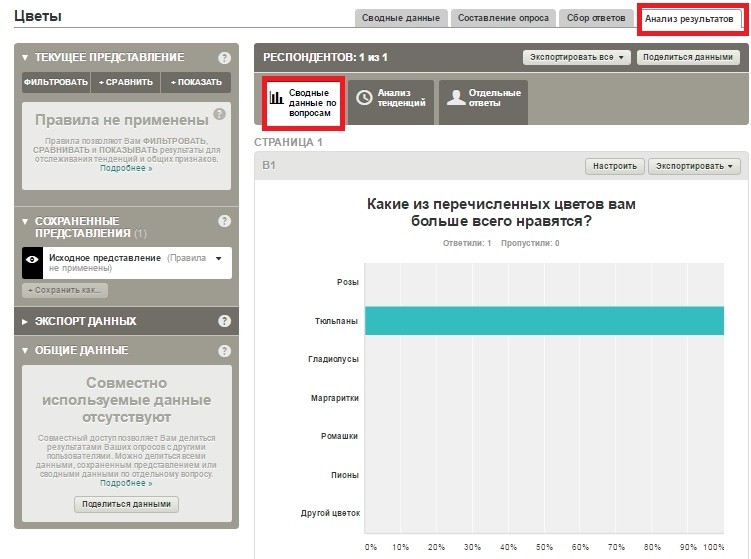Open dropdown arrow next to Исходное представление
Image resolution: width=751 pixels, height=559 pixels.
tap(218, 259)
